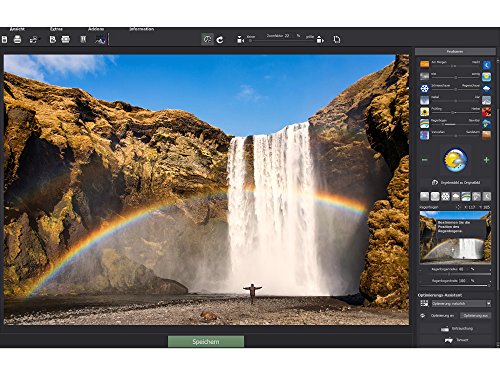Click the green Speichern button

coord(206,342)
